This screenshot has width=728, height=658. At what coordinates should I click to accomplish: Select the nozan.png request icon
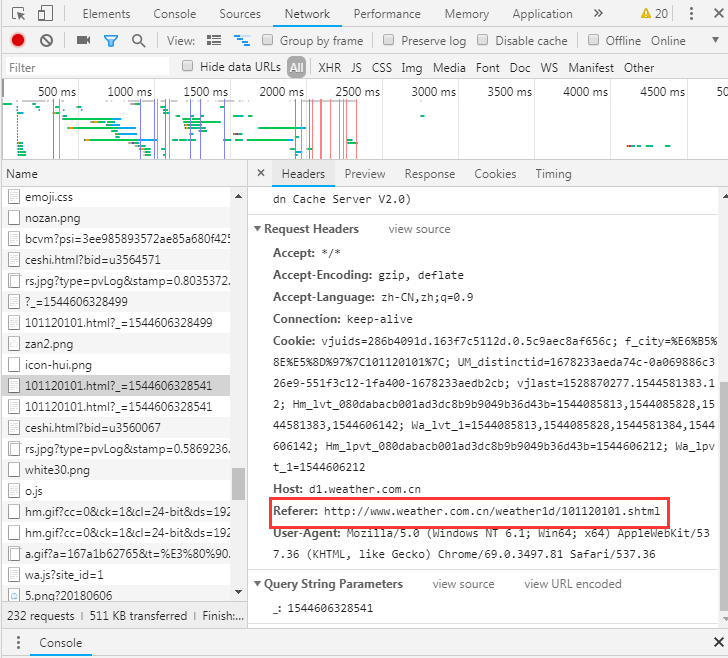[x=14, y=217]
